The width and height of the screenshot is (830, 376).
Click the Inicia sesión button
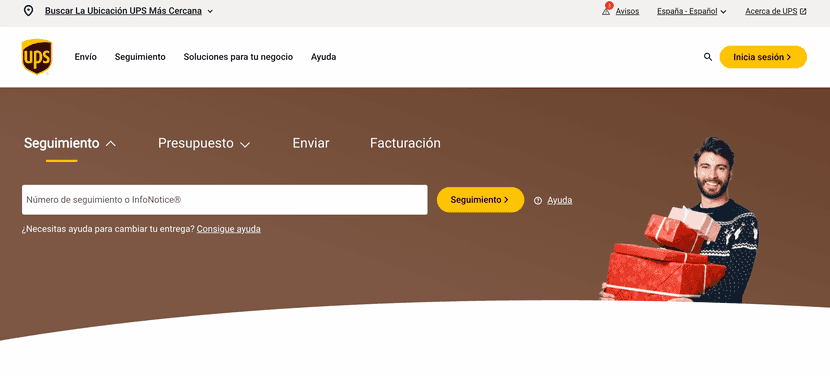763,57
